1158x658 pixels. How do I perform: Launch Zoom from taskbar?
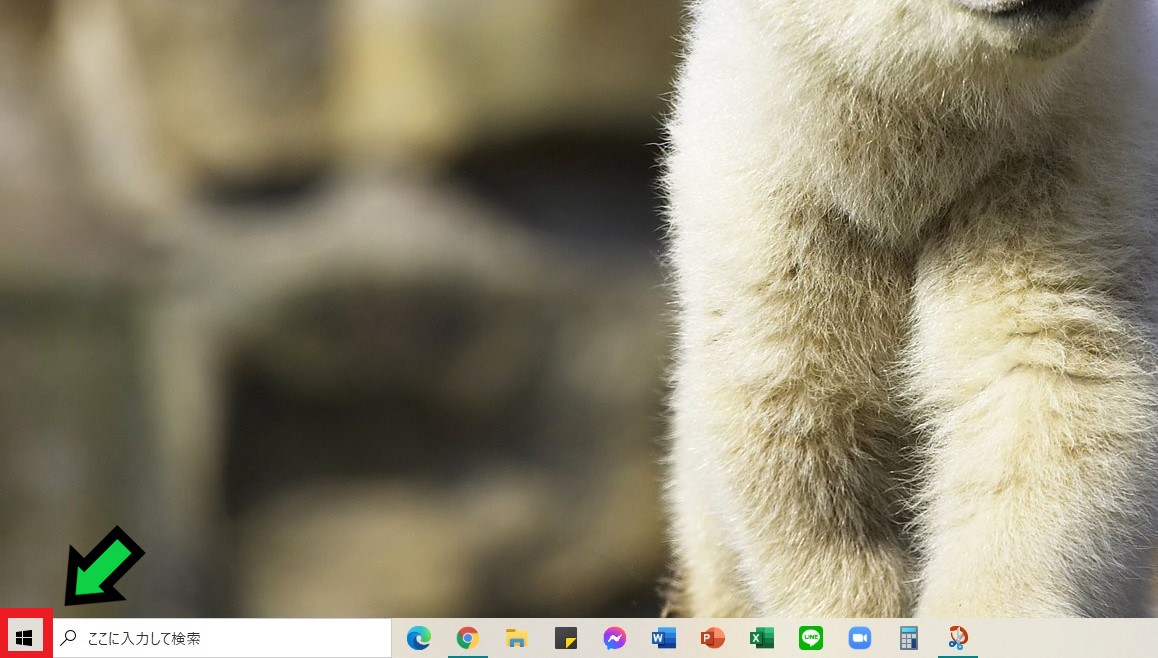coord(860,637)
